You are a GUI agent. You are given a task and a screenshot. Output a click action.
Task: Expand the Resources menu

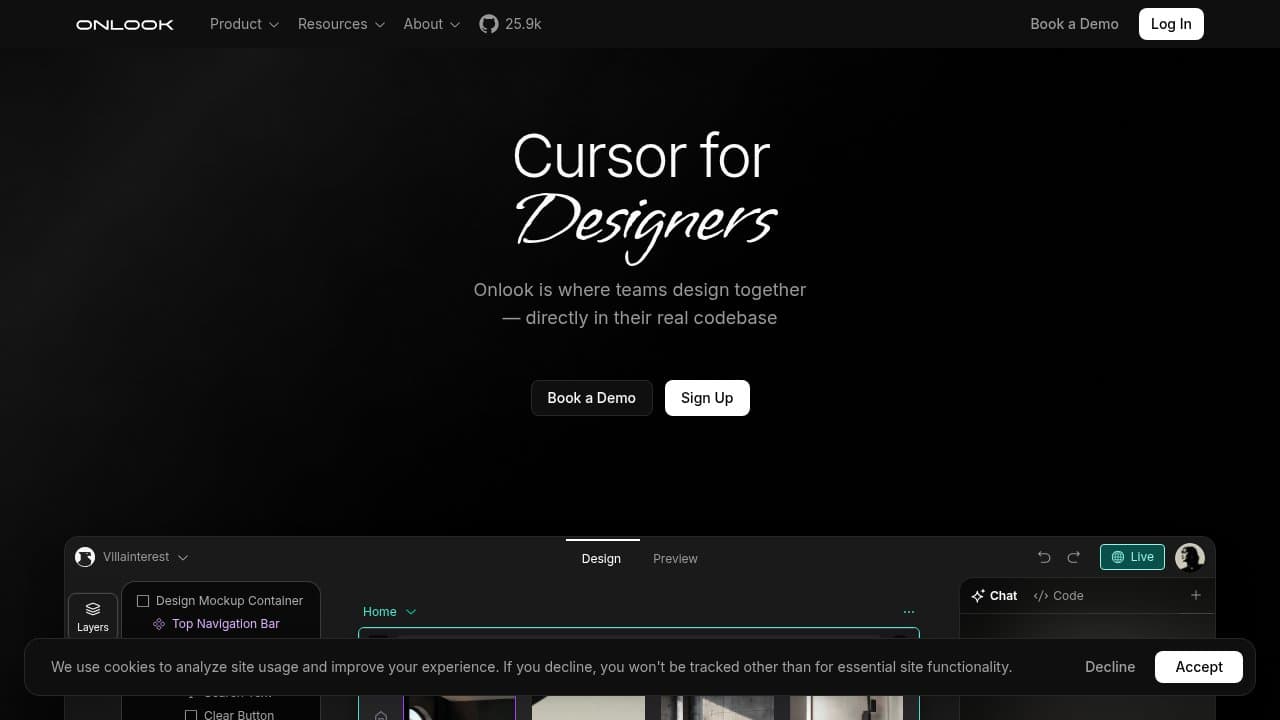pyautogui.click(x=341, y=24)
